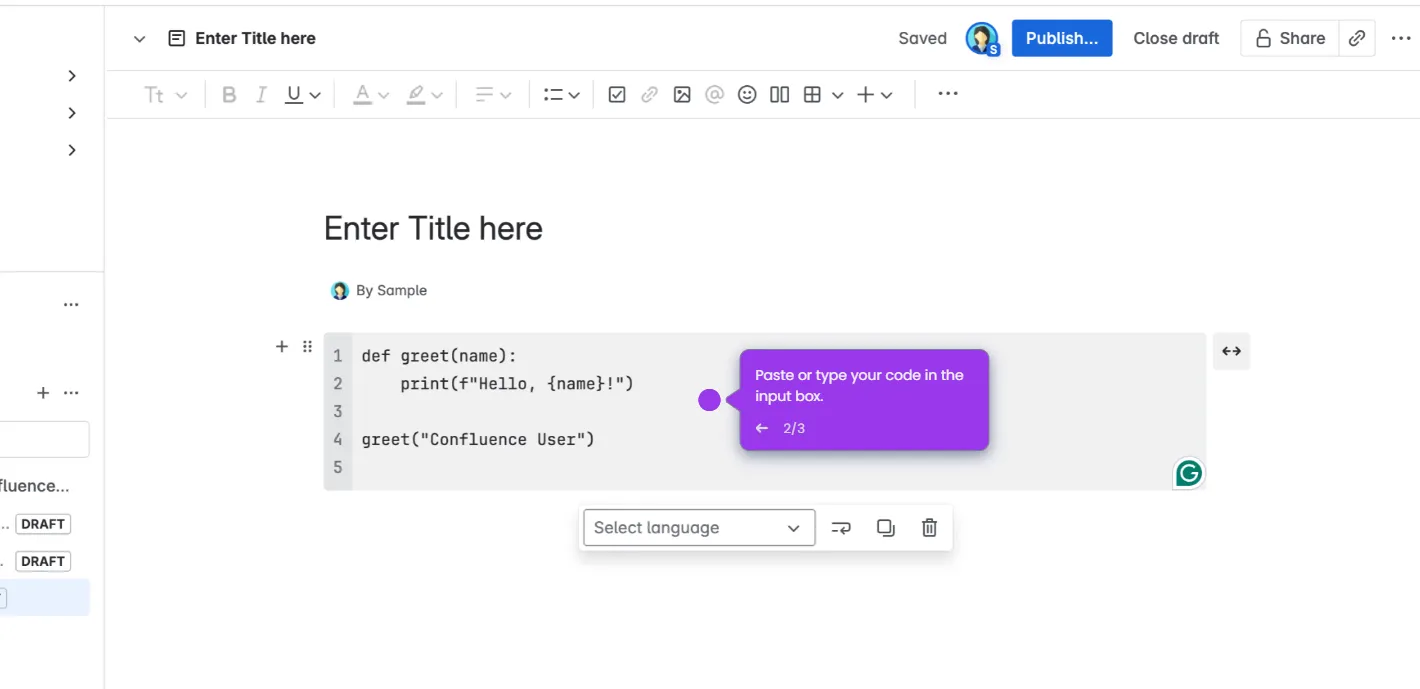Collapse the header chevron beside the page title

point(139,39)
